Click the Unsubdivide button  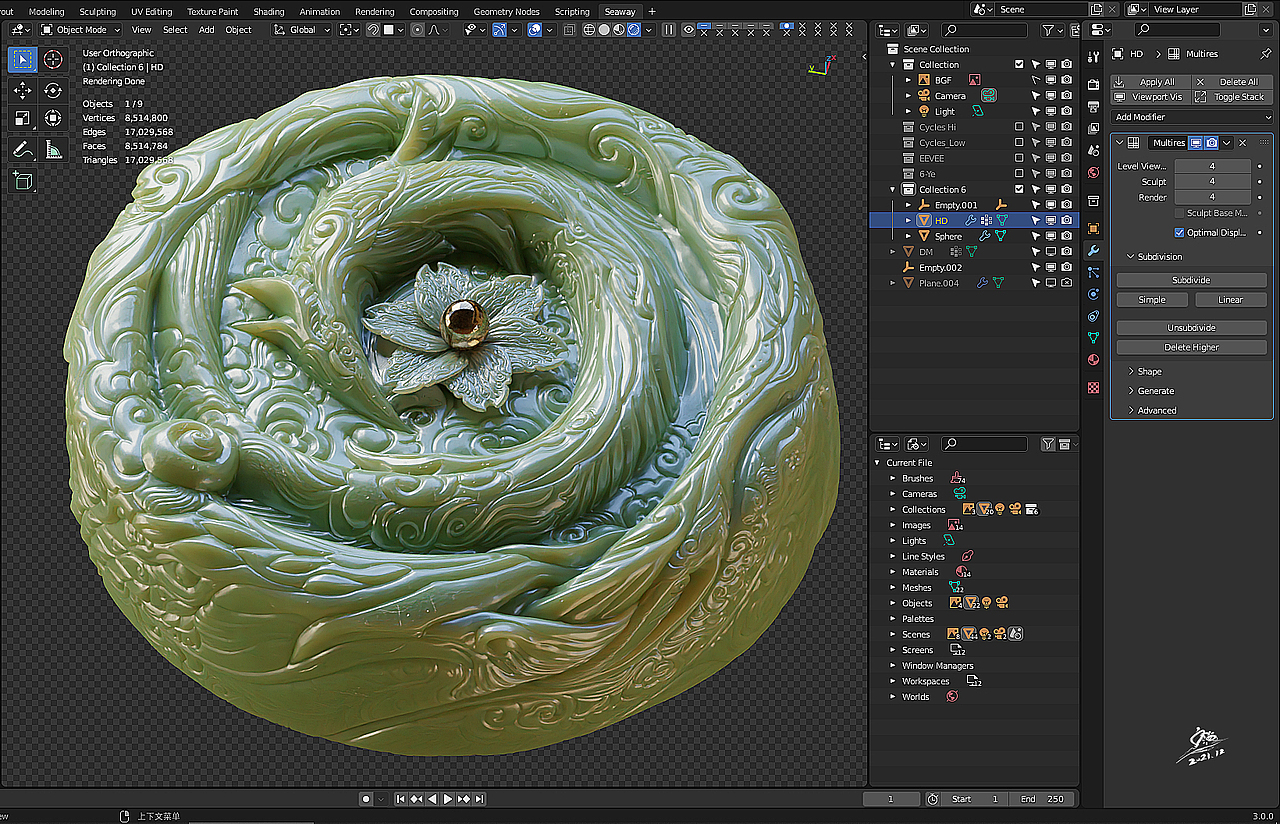[1191, 328]
